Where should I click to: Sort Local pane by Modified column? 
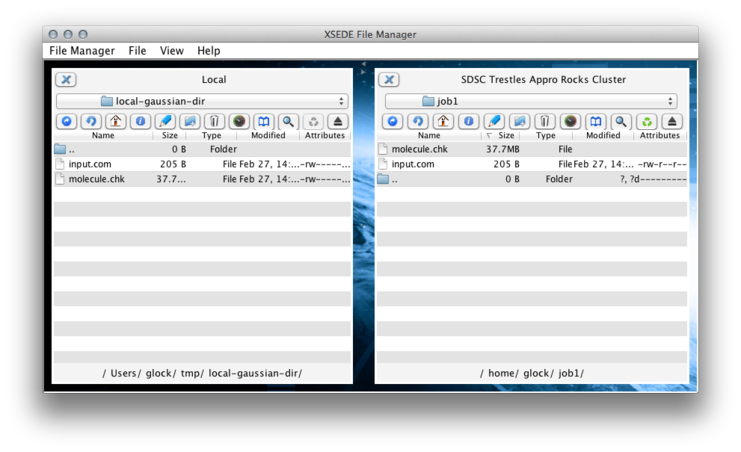[268, 135]
